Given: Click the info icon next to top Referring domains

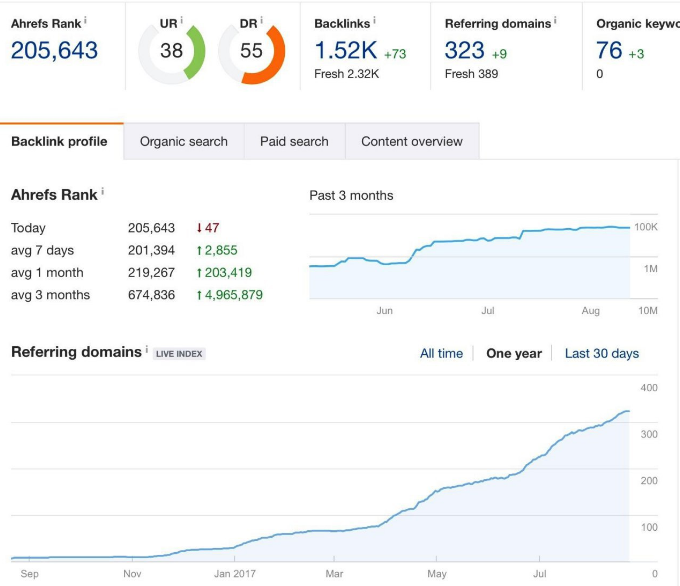Looking at the screenshot, I should tap(555, 20).
